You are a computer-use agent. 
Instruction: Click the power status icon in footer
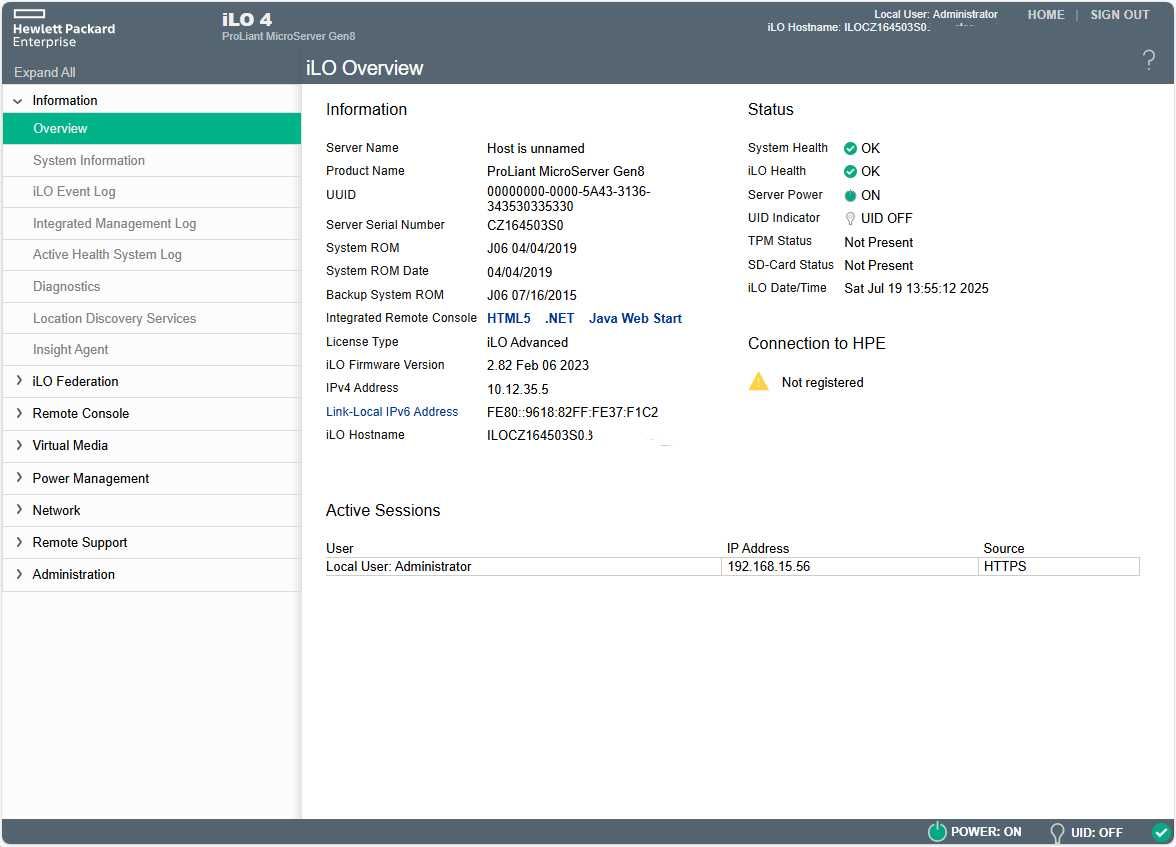click(937, 831)
